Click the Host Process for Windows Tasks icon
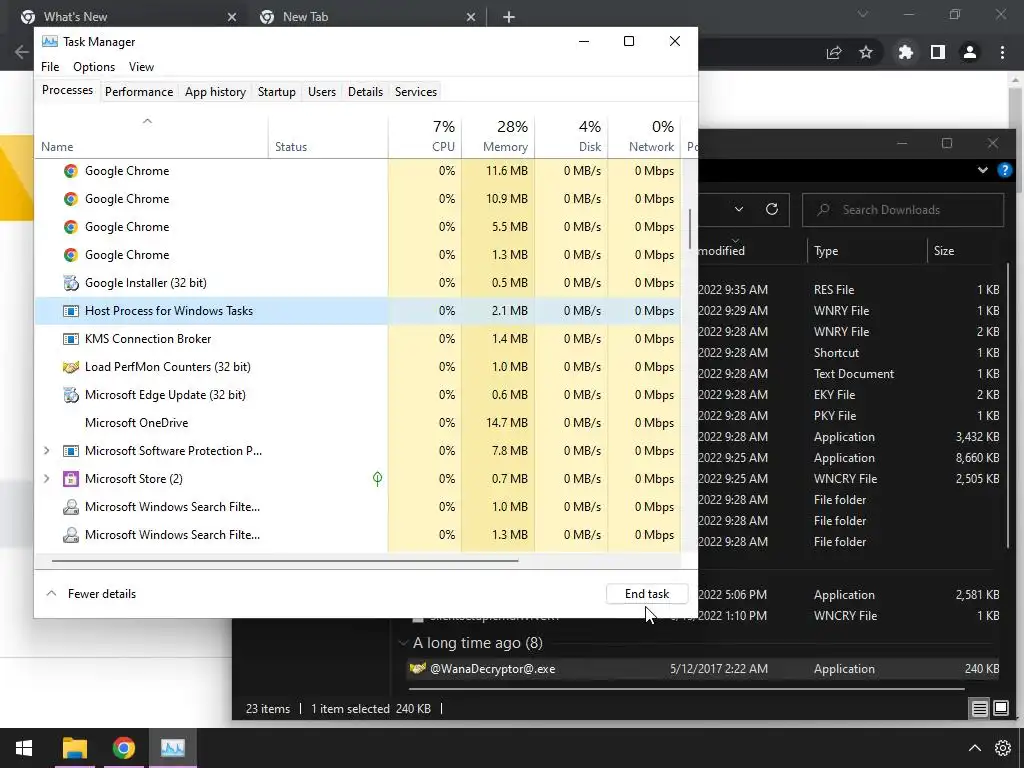The width and height of the screenshot is (1024, 768). (71, 311)
